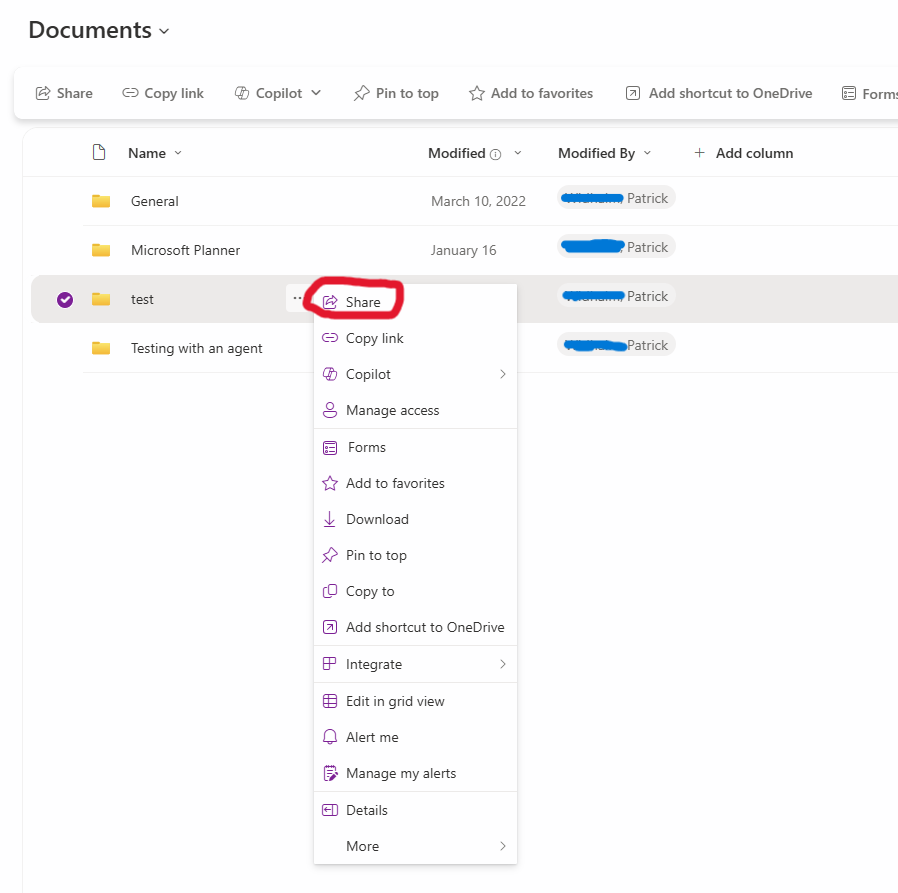Click the Forms icon in context menu
This screenshot has height=893, width=898.
pyautogui.click(x=330, y=447)
